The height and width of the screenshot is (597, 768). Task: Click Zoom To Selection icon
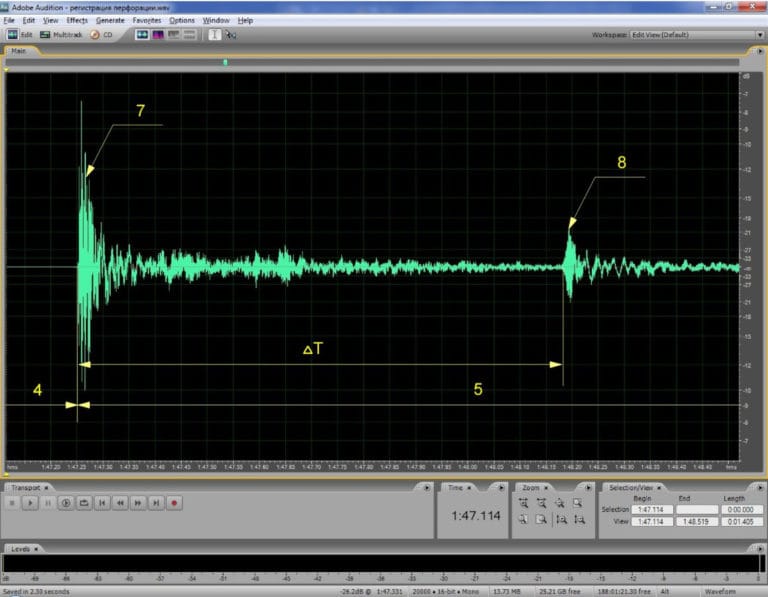coord(577,503)
